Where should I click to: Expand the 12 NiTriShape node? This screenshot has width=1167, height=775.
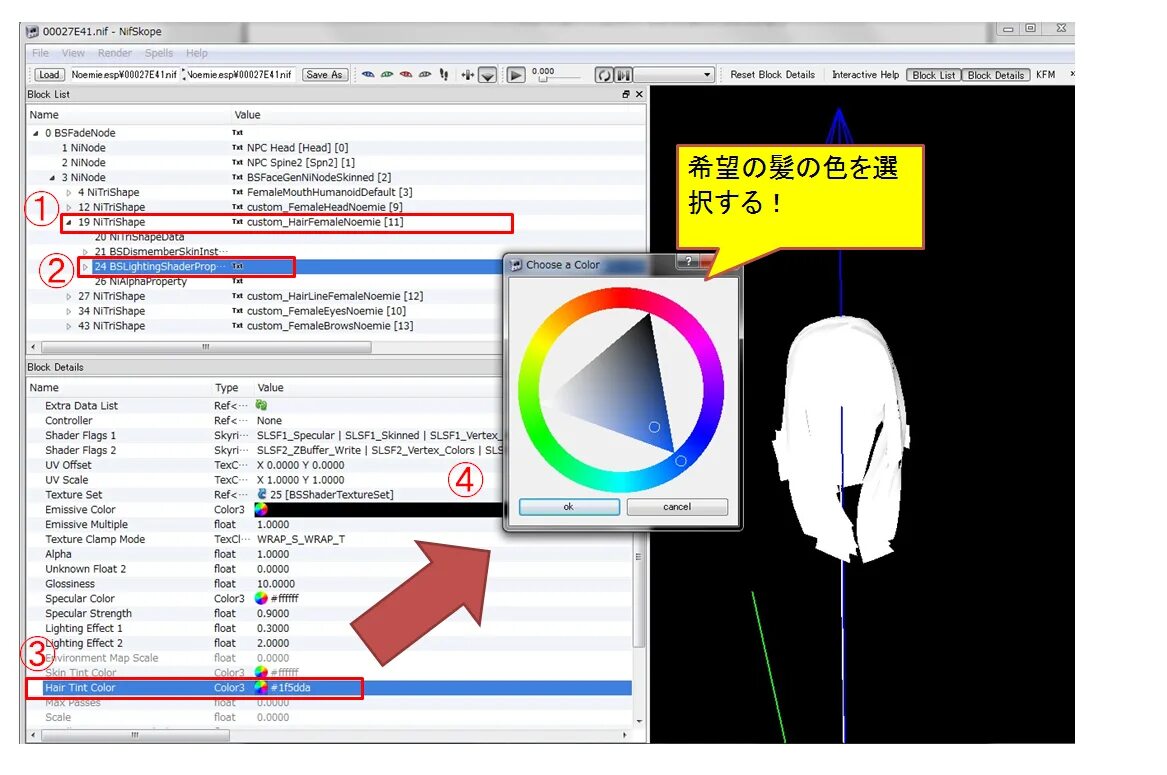point(68,208)
